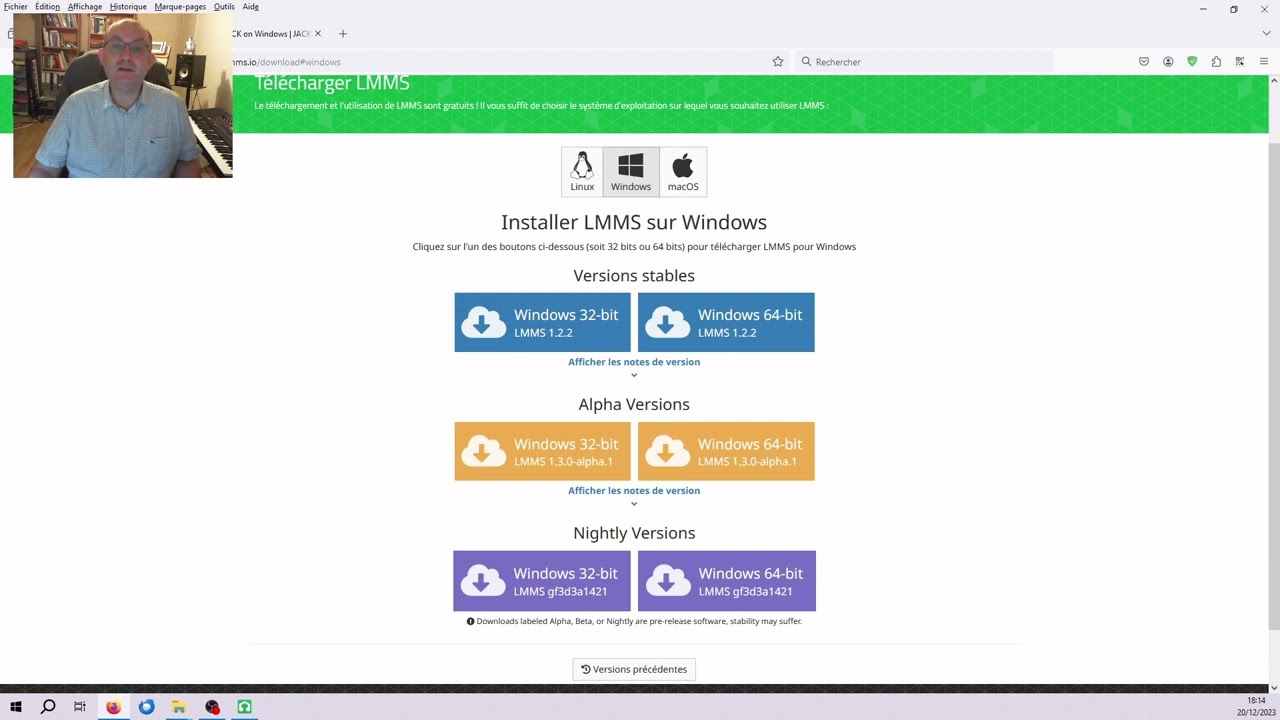This screenshot has height=720, width=1280.
Task: Open the Firefox account icon
Action: pyautogui.click(x=1168, y=62)
